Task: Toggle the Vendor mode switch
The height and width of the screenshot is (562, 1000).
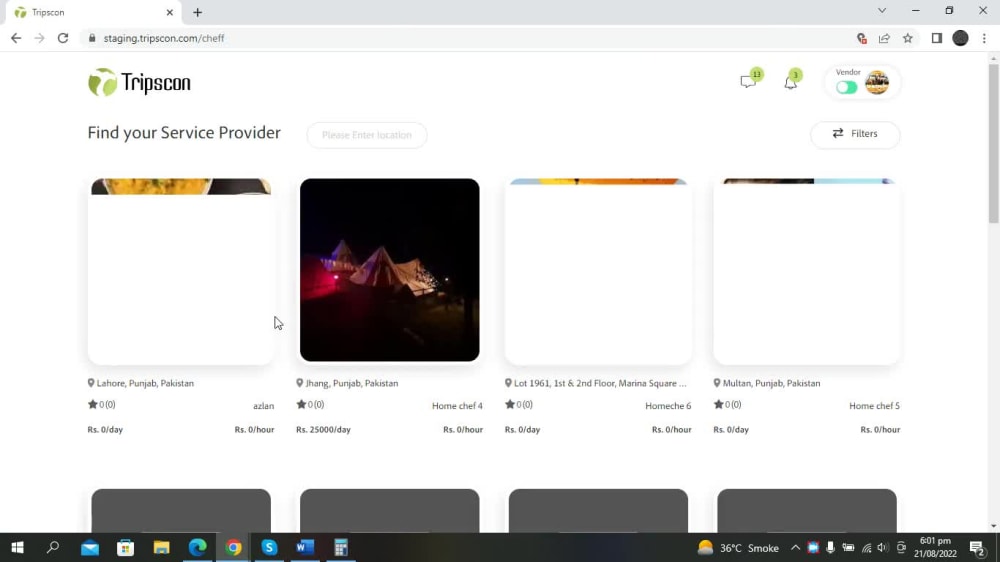Action: 846,87
